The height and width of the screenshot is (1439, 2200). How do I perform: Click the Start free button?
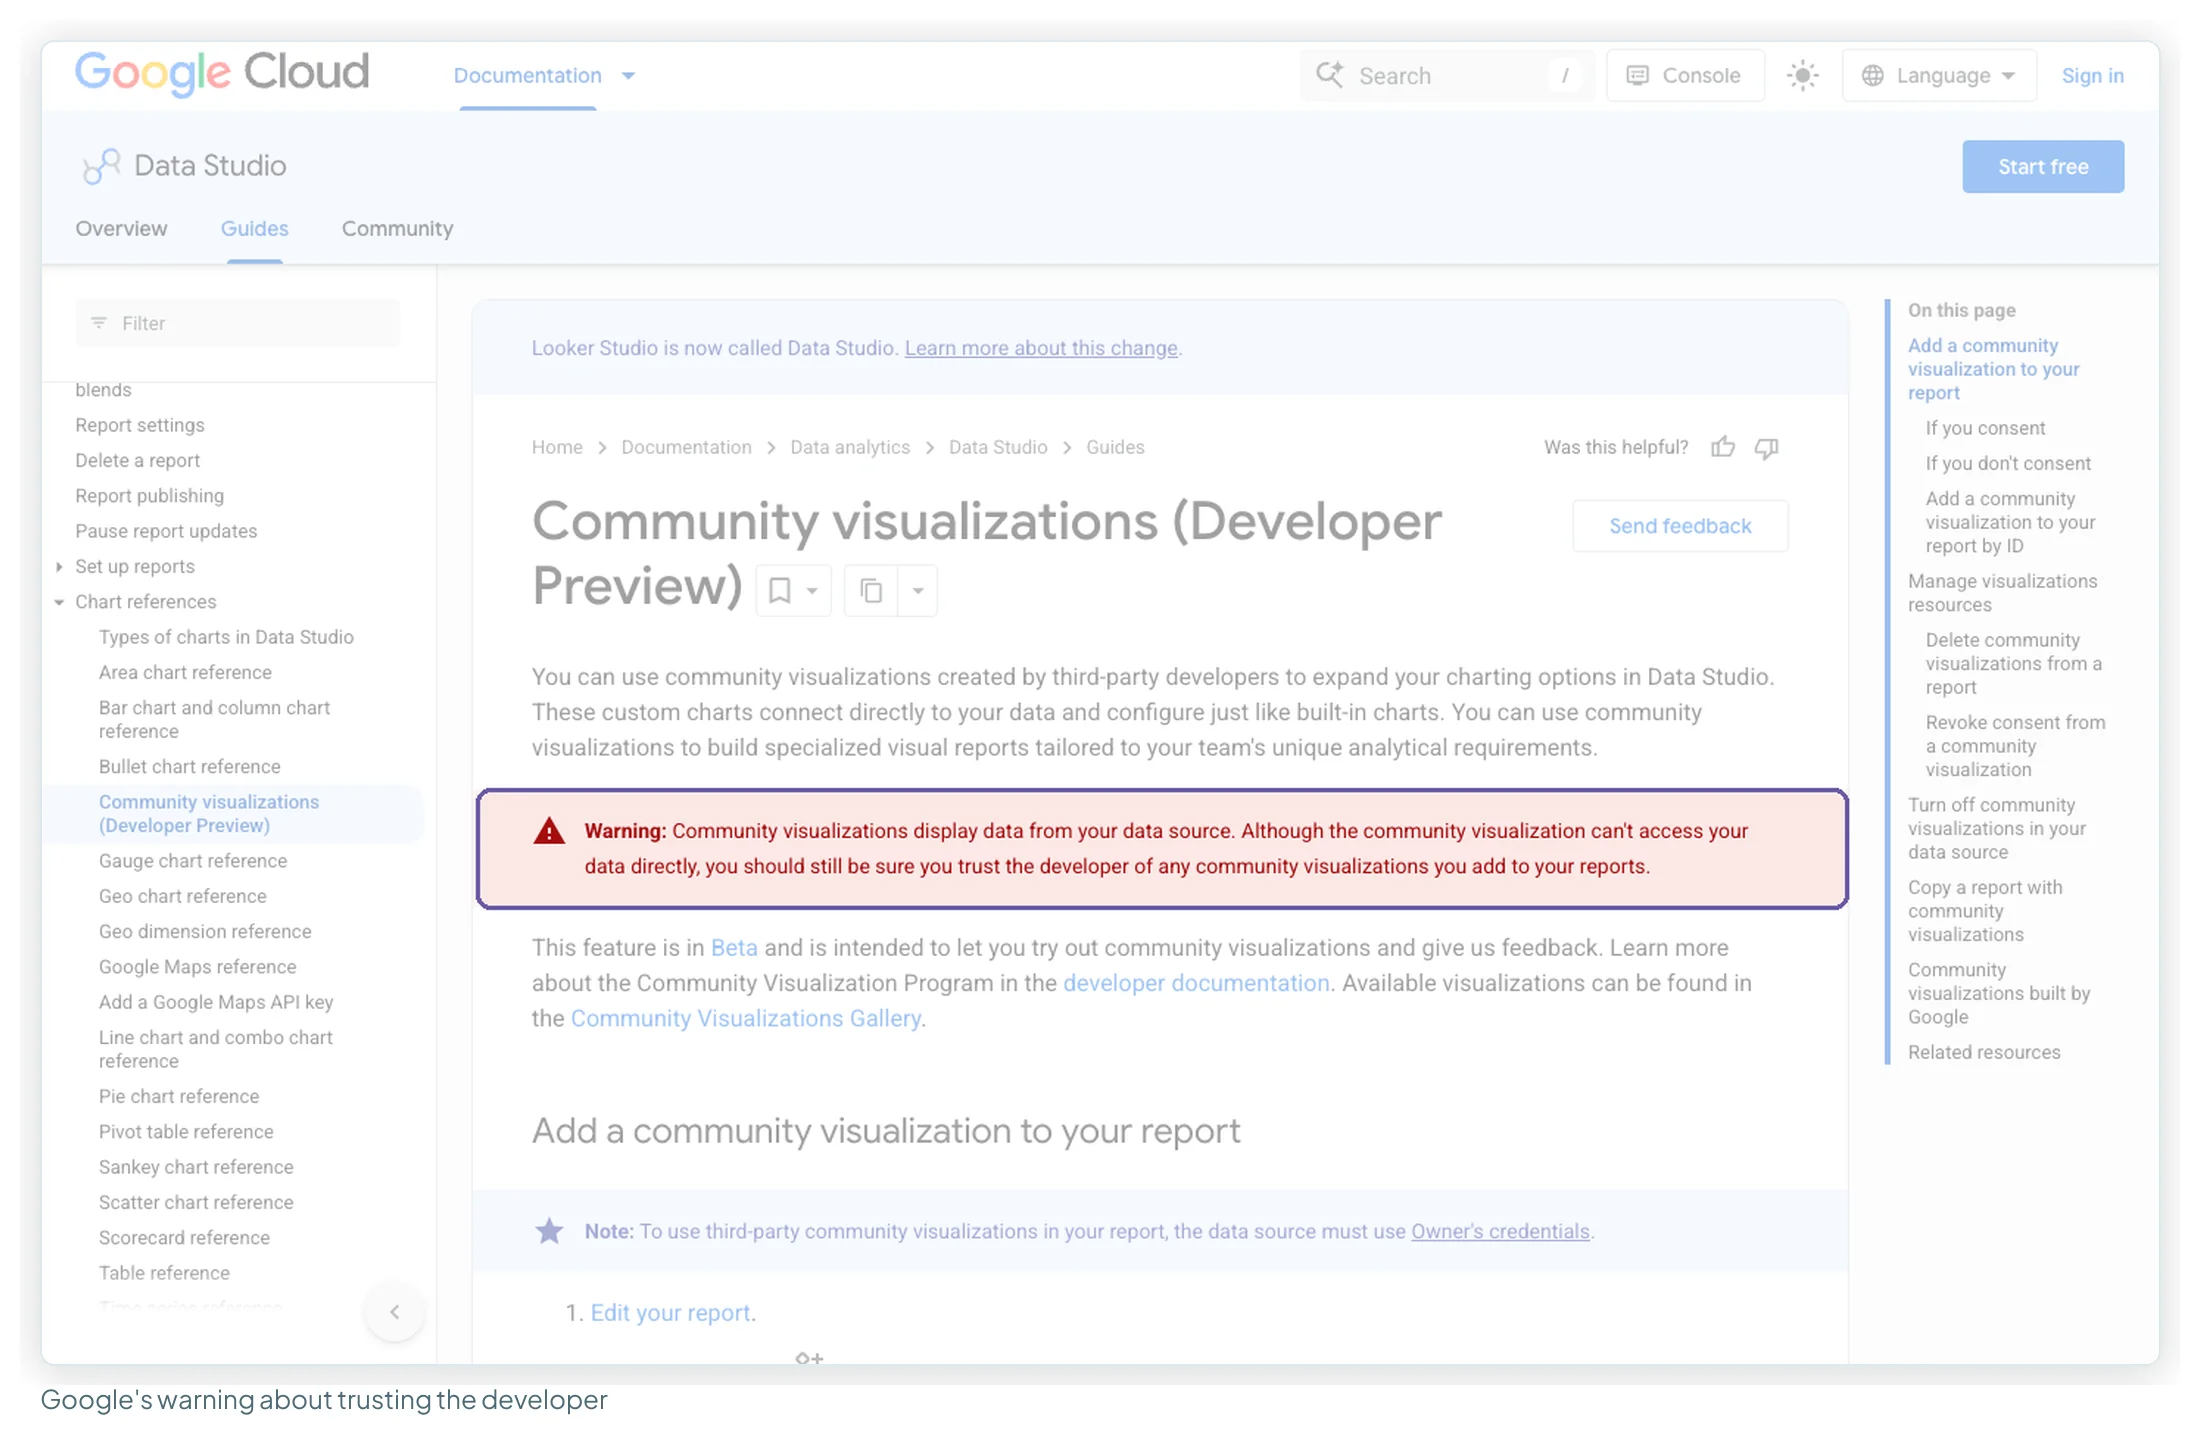pos(2042,167)
